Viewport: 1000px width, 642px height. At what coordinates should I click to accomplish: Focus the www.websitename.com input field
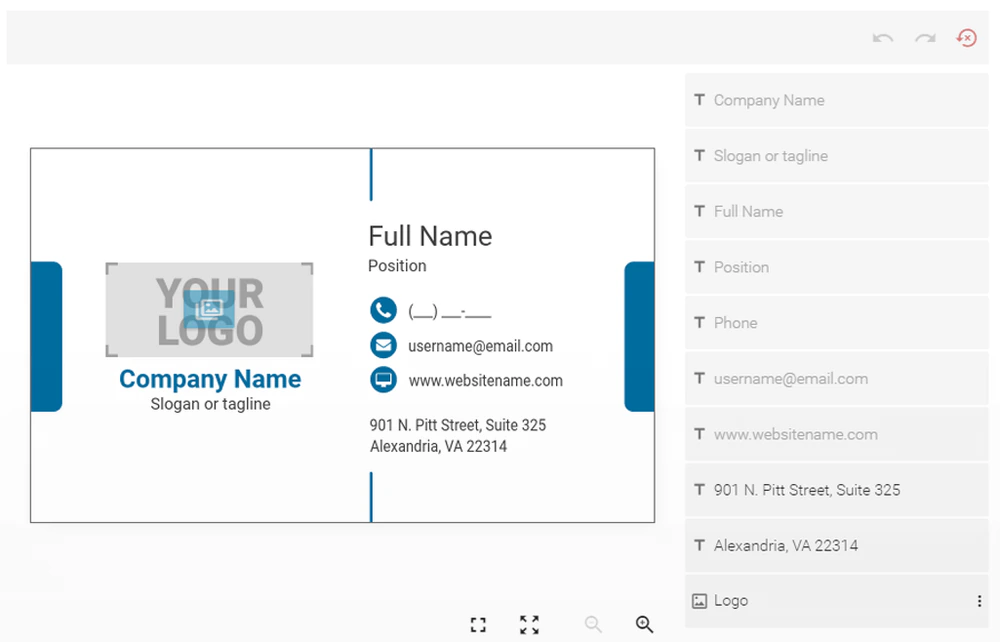pos(837,434)
